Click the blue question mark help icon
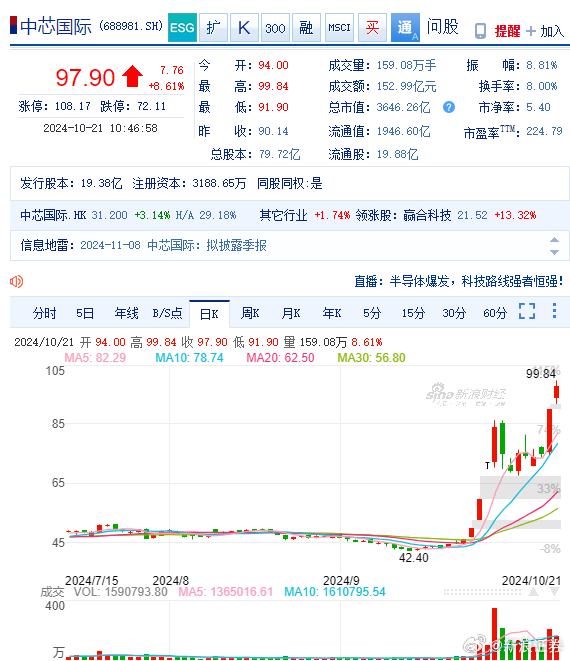 click(x=449, y=107)
